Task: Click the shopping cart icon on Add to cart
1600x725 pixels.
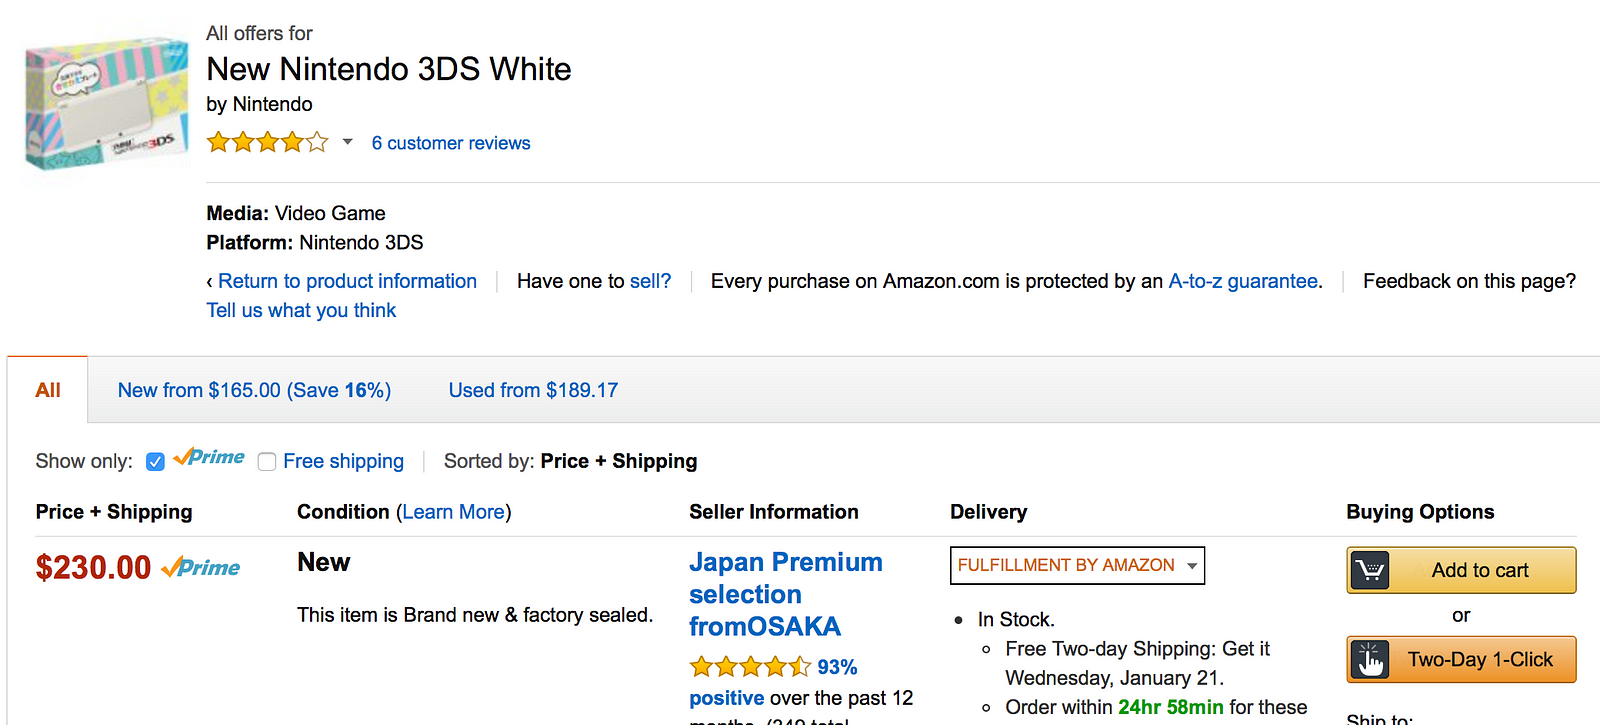Action: 1370,570
